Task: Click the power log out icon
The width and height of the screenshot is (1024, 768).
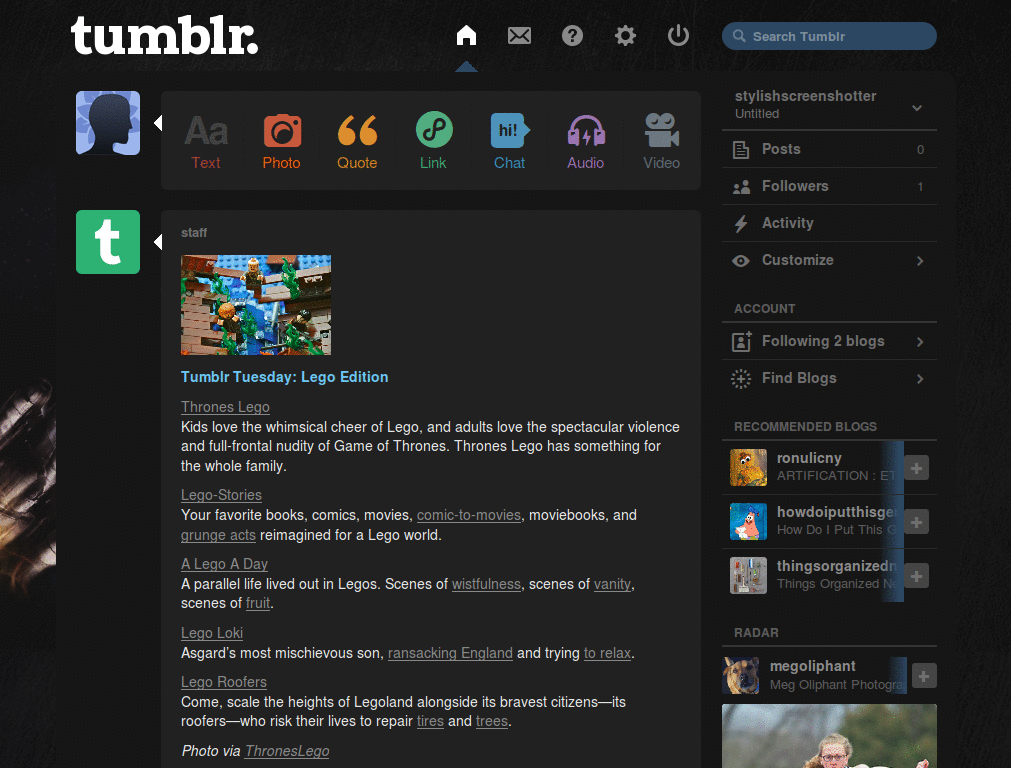Action: pyautogui.click(x=678, y=35)
